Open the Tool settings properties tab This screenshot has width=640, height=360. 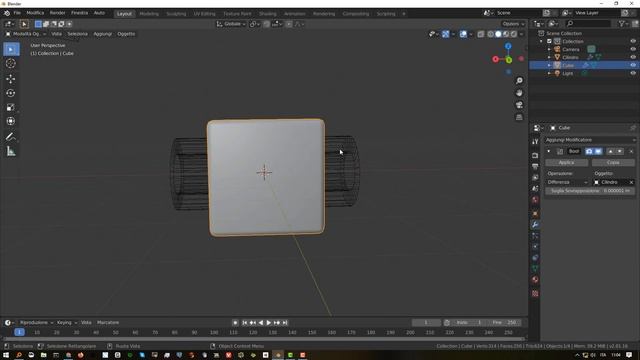(x=535, y=142)
